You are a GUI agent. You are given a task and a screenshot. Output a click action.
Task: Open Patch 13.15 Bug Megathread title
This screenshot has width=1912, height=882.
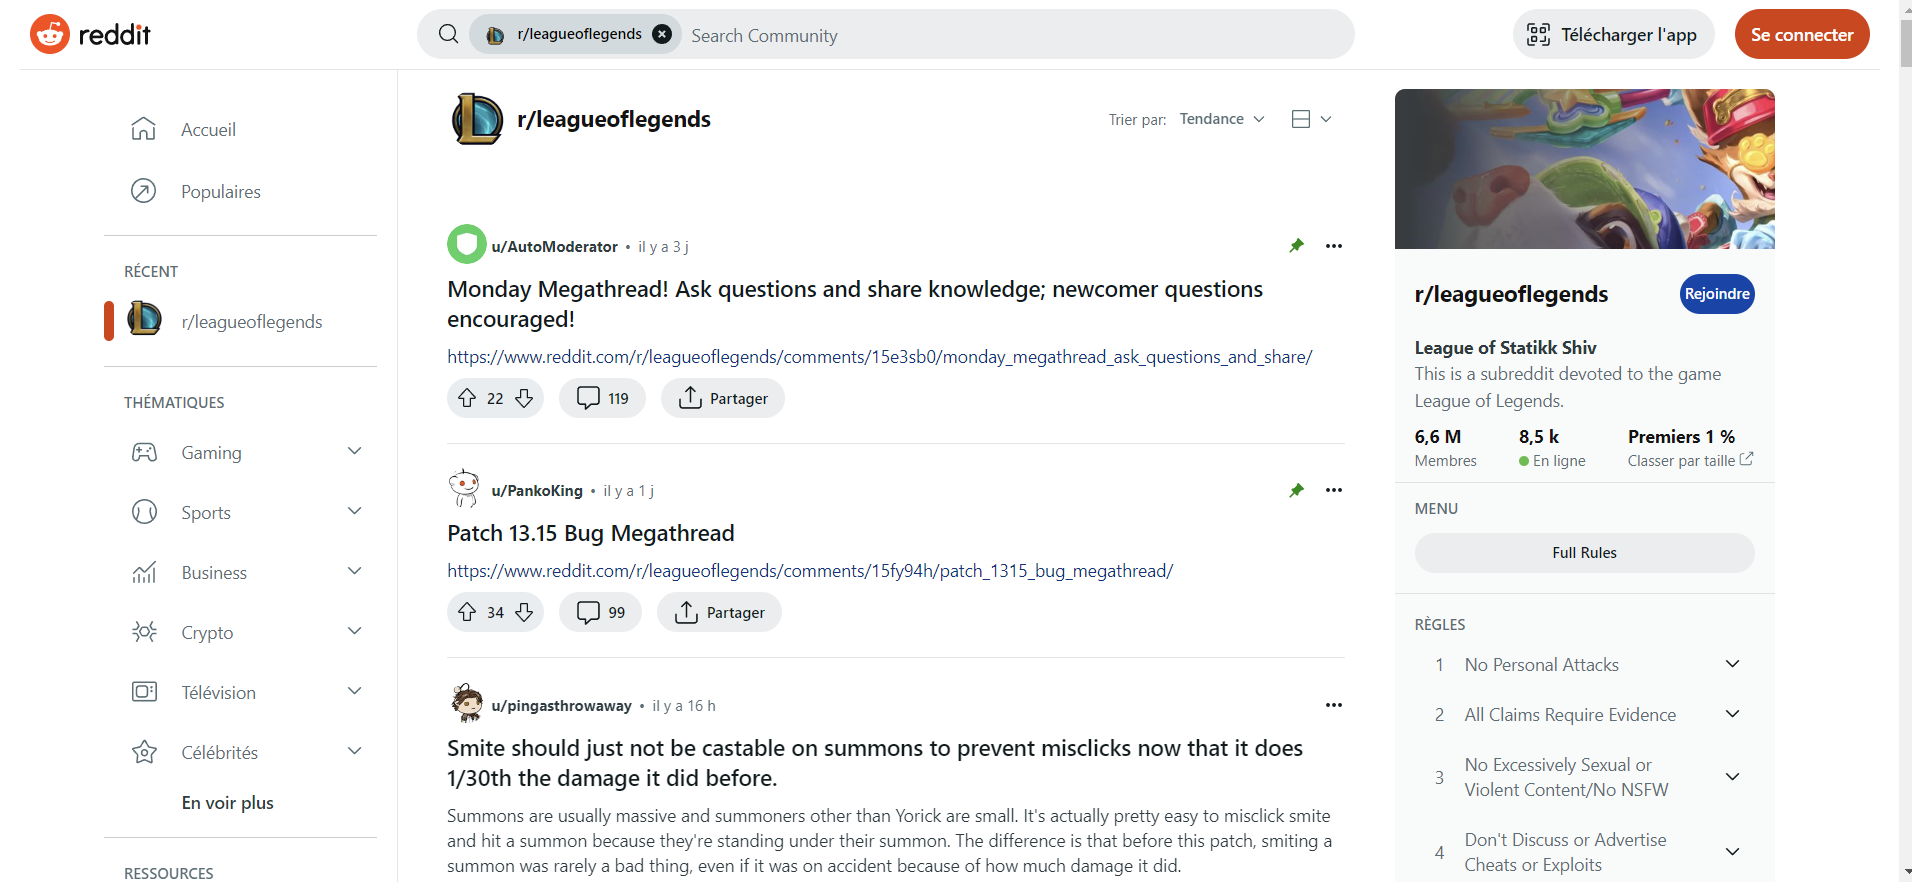pyautogui.click(x=591, y=533)
